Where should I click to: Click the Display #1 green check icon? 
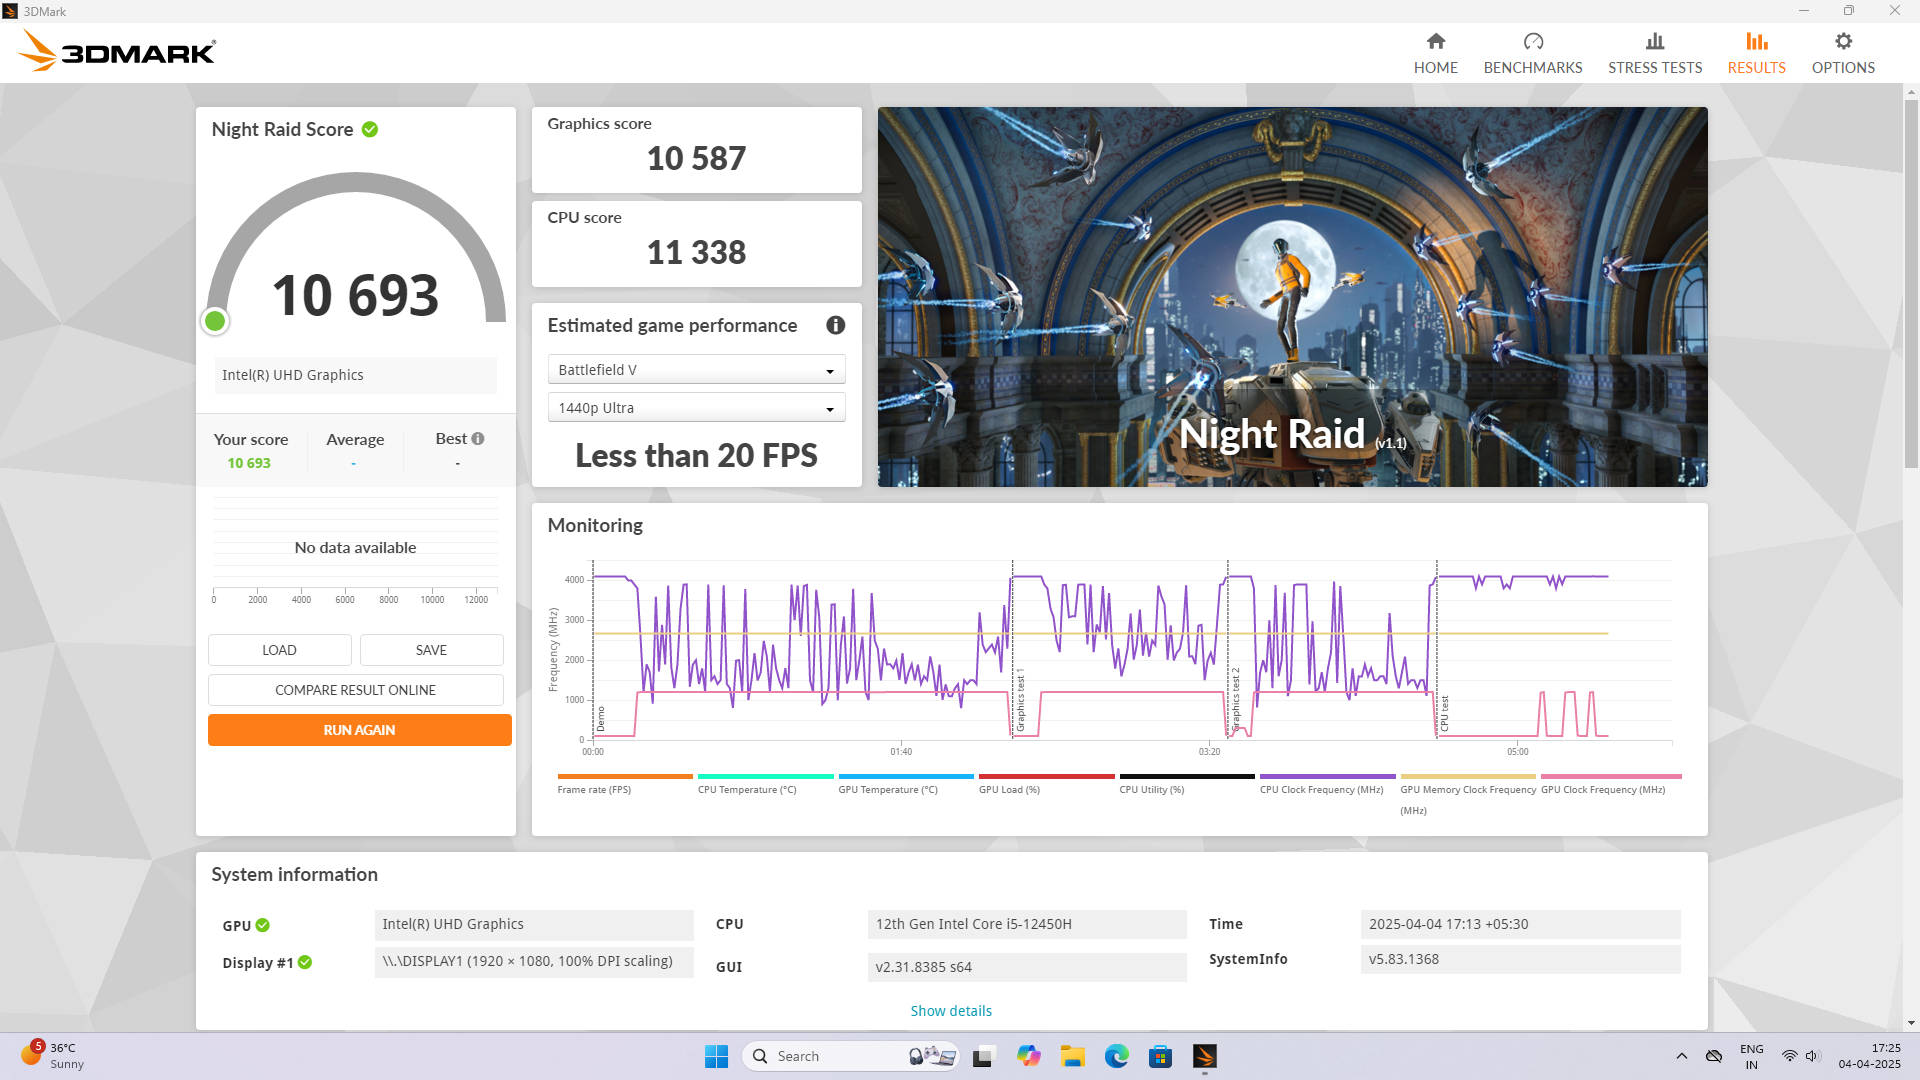pyautogui.click(x=305, y=963)
